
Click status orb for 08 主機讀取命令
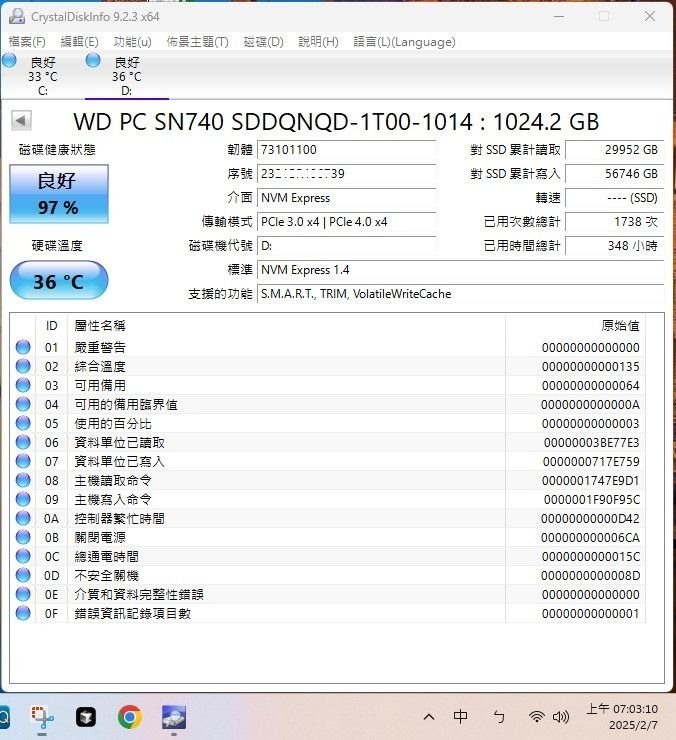23,480
